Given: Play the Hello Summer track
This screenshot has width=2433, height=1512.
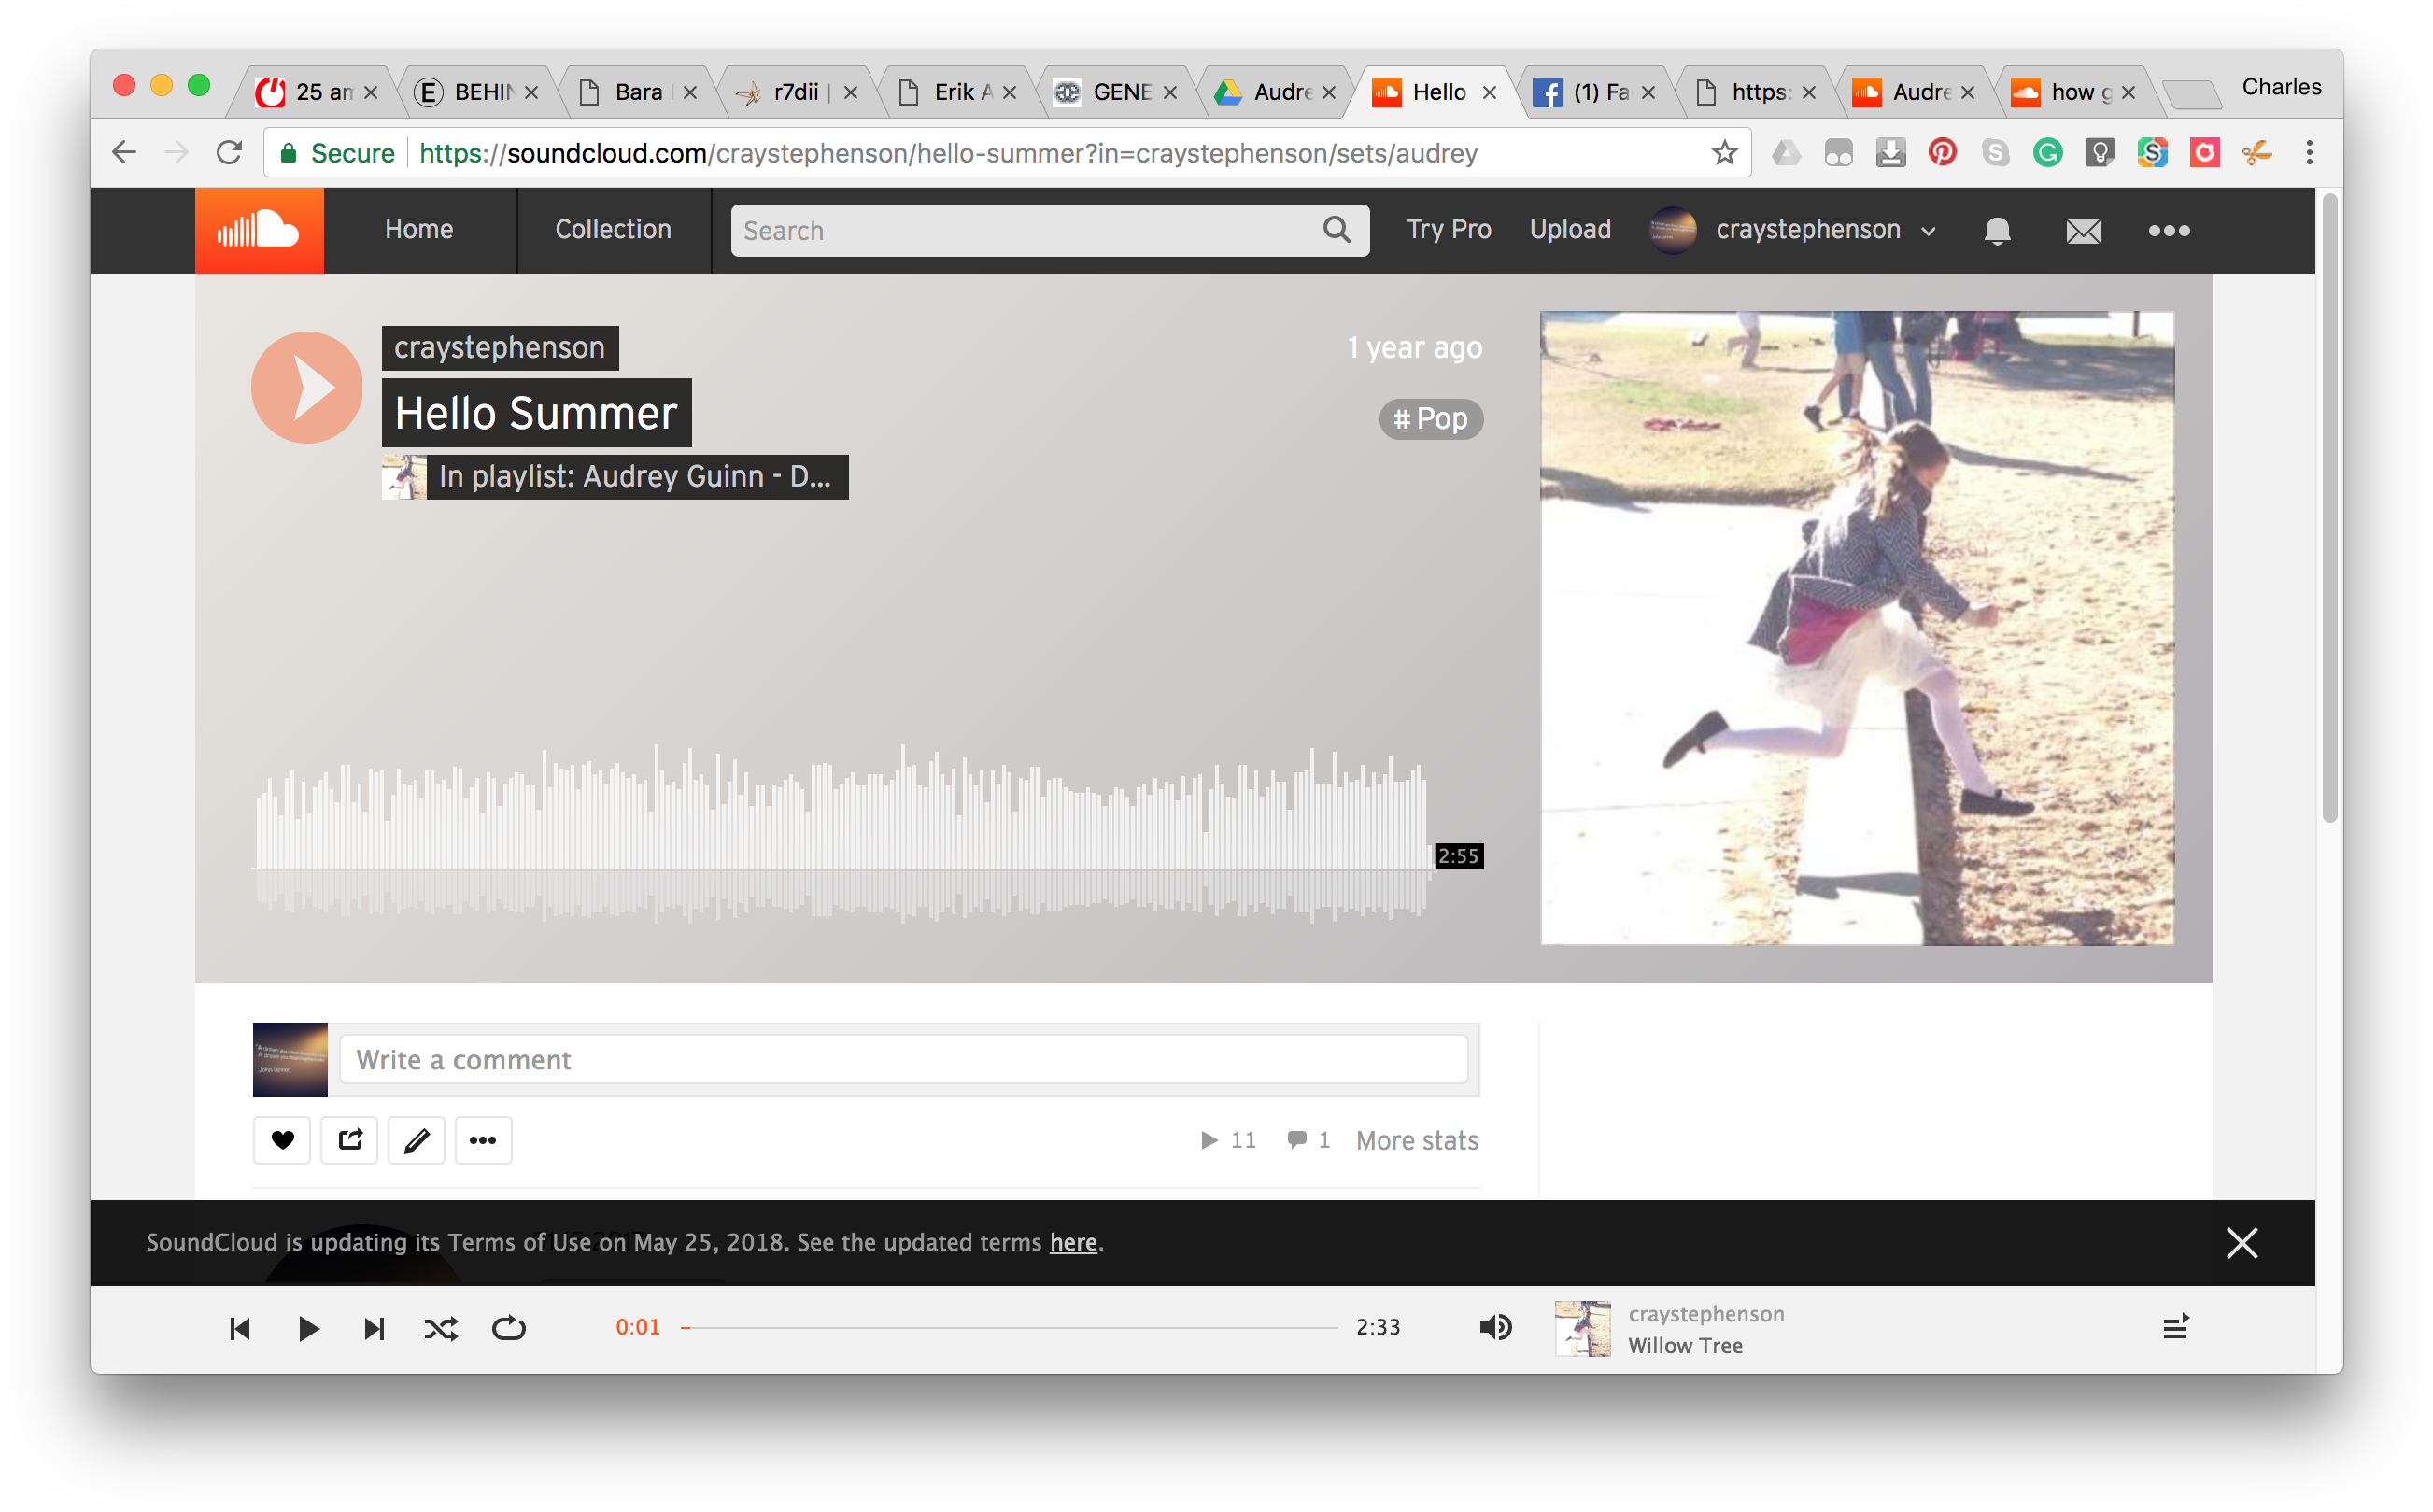Looking at the screenshot, I should pyautogui.click(x=307, y=387).
